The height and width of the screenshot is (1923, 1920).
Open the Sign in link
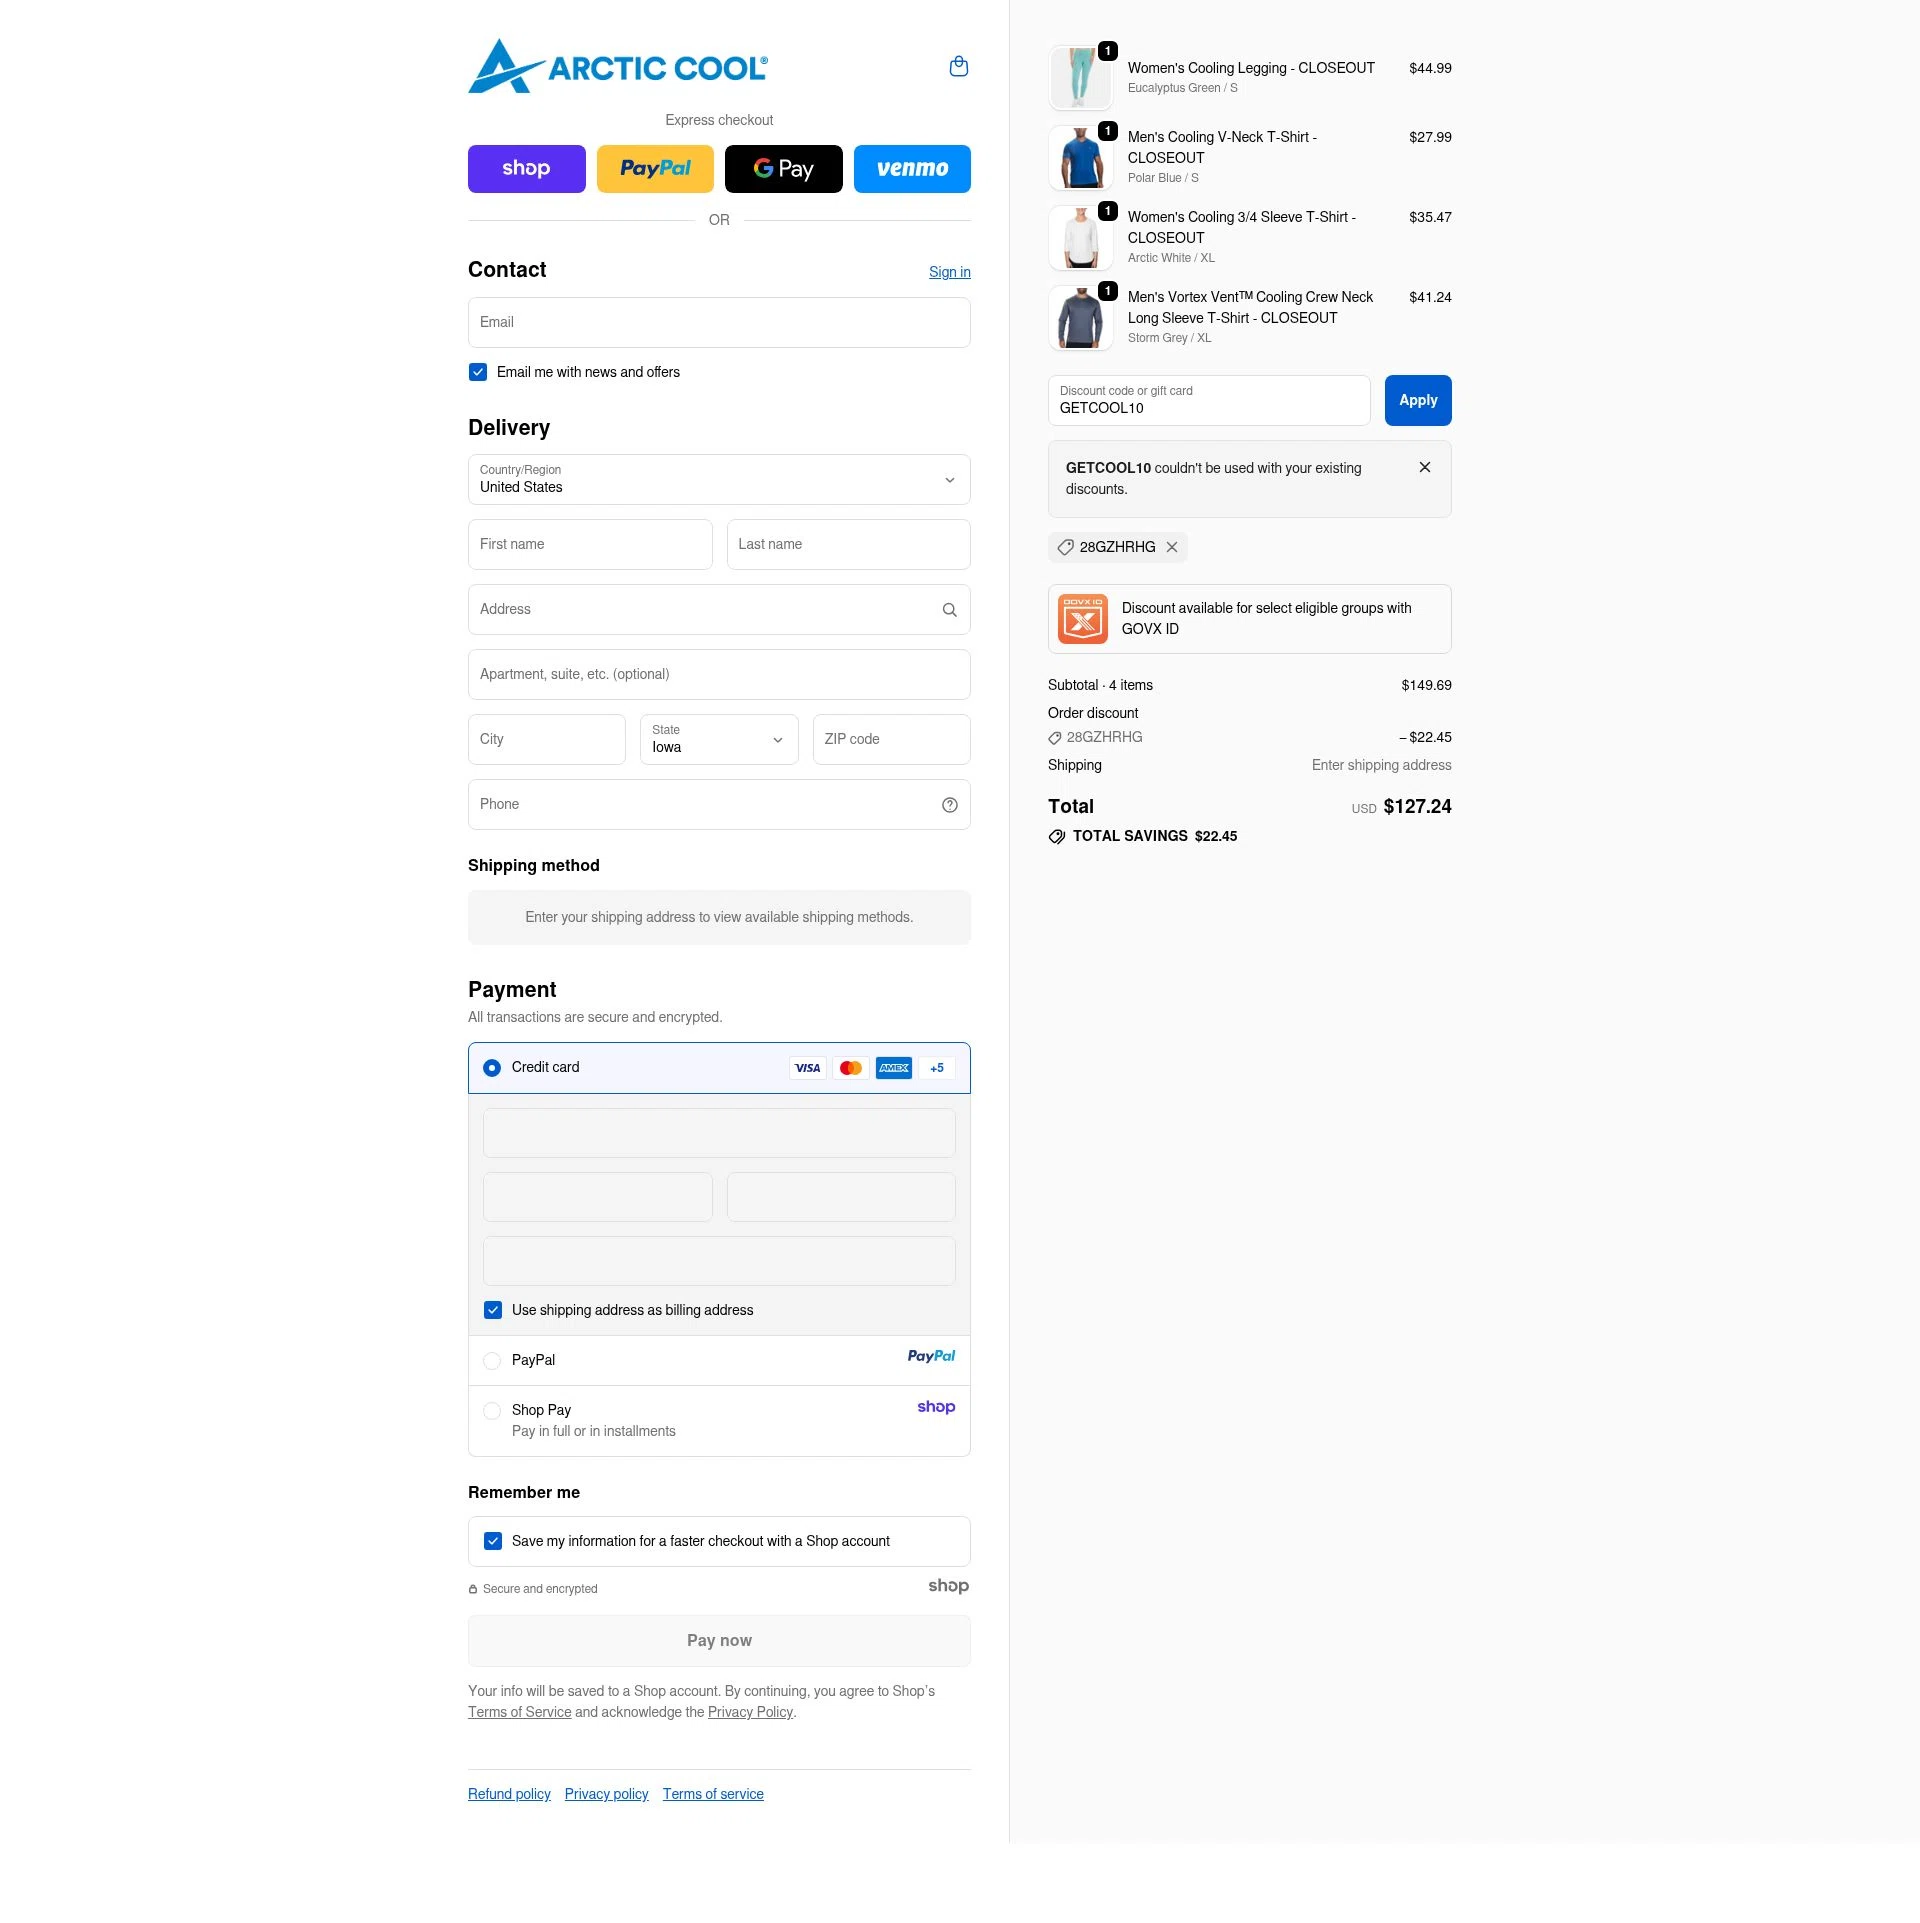949,272
